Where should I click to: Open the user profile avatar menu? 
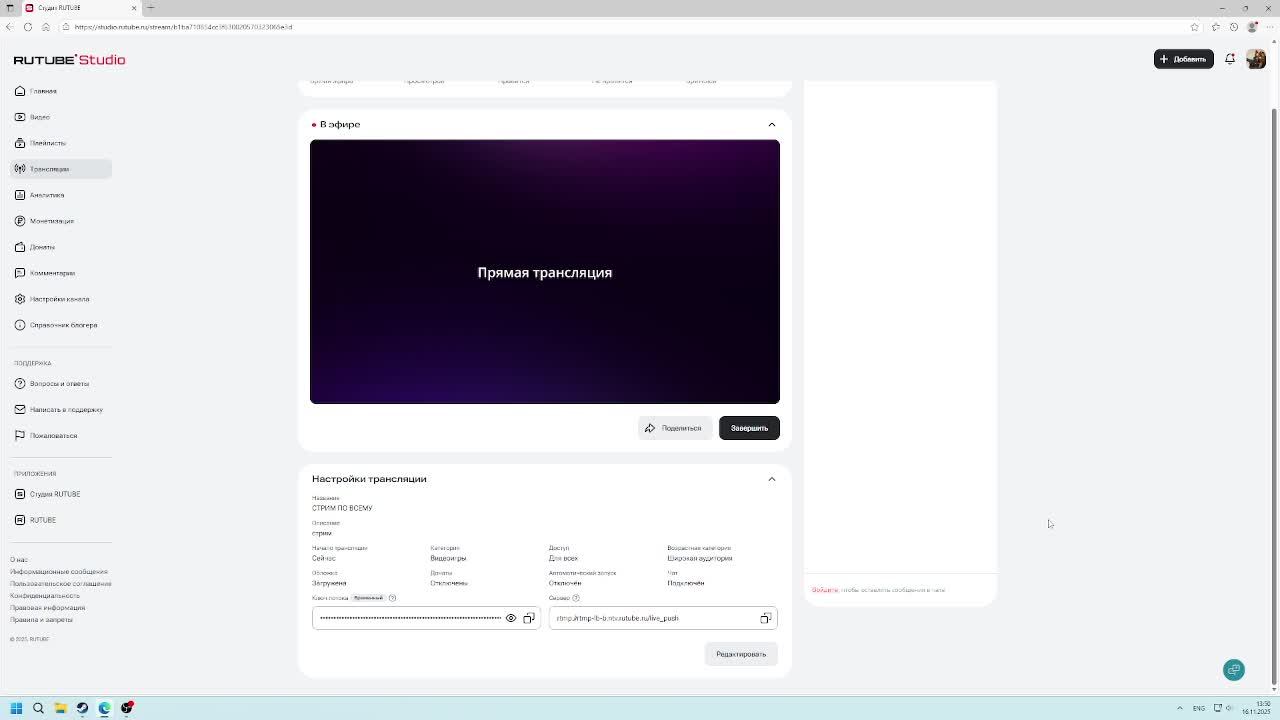click(1256, 59)
